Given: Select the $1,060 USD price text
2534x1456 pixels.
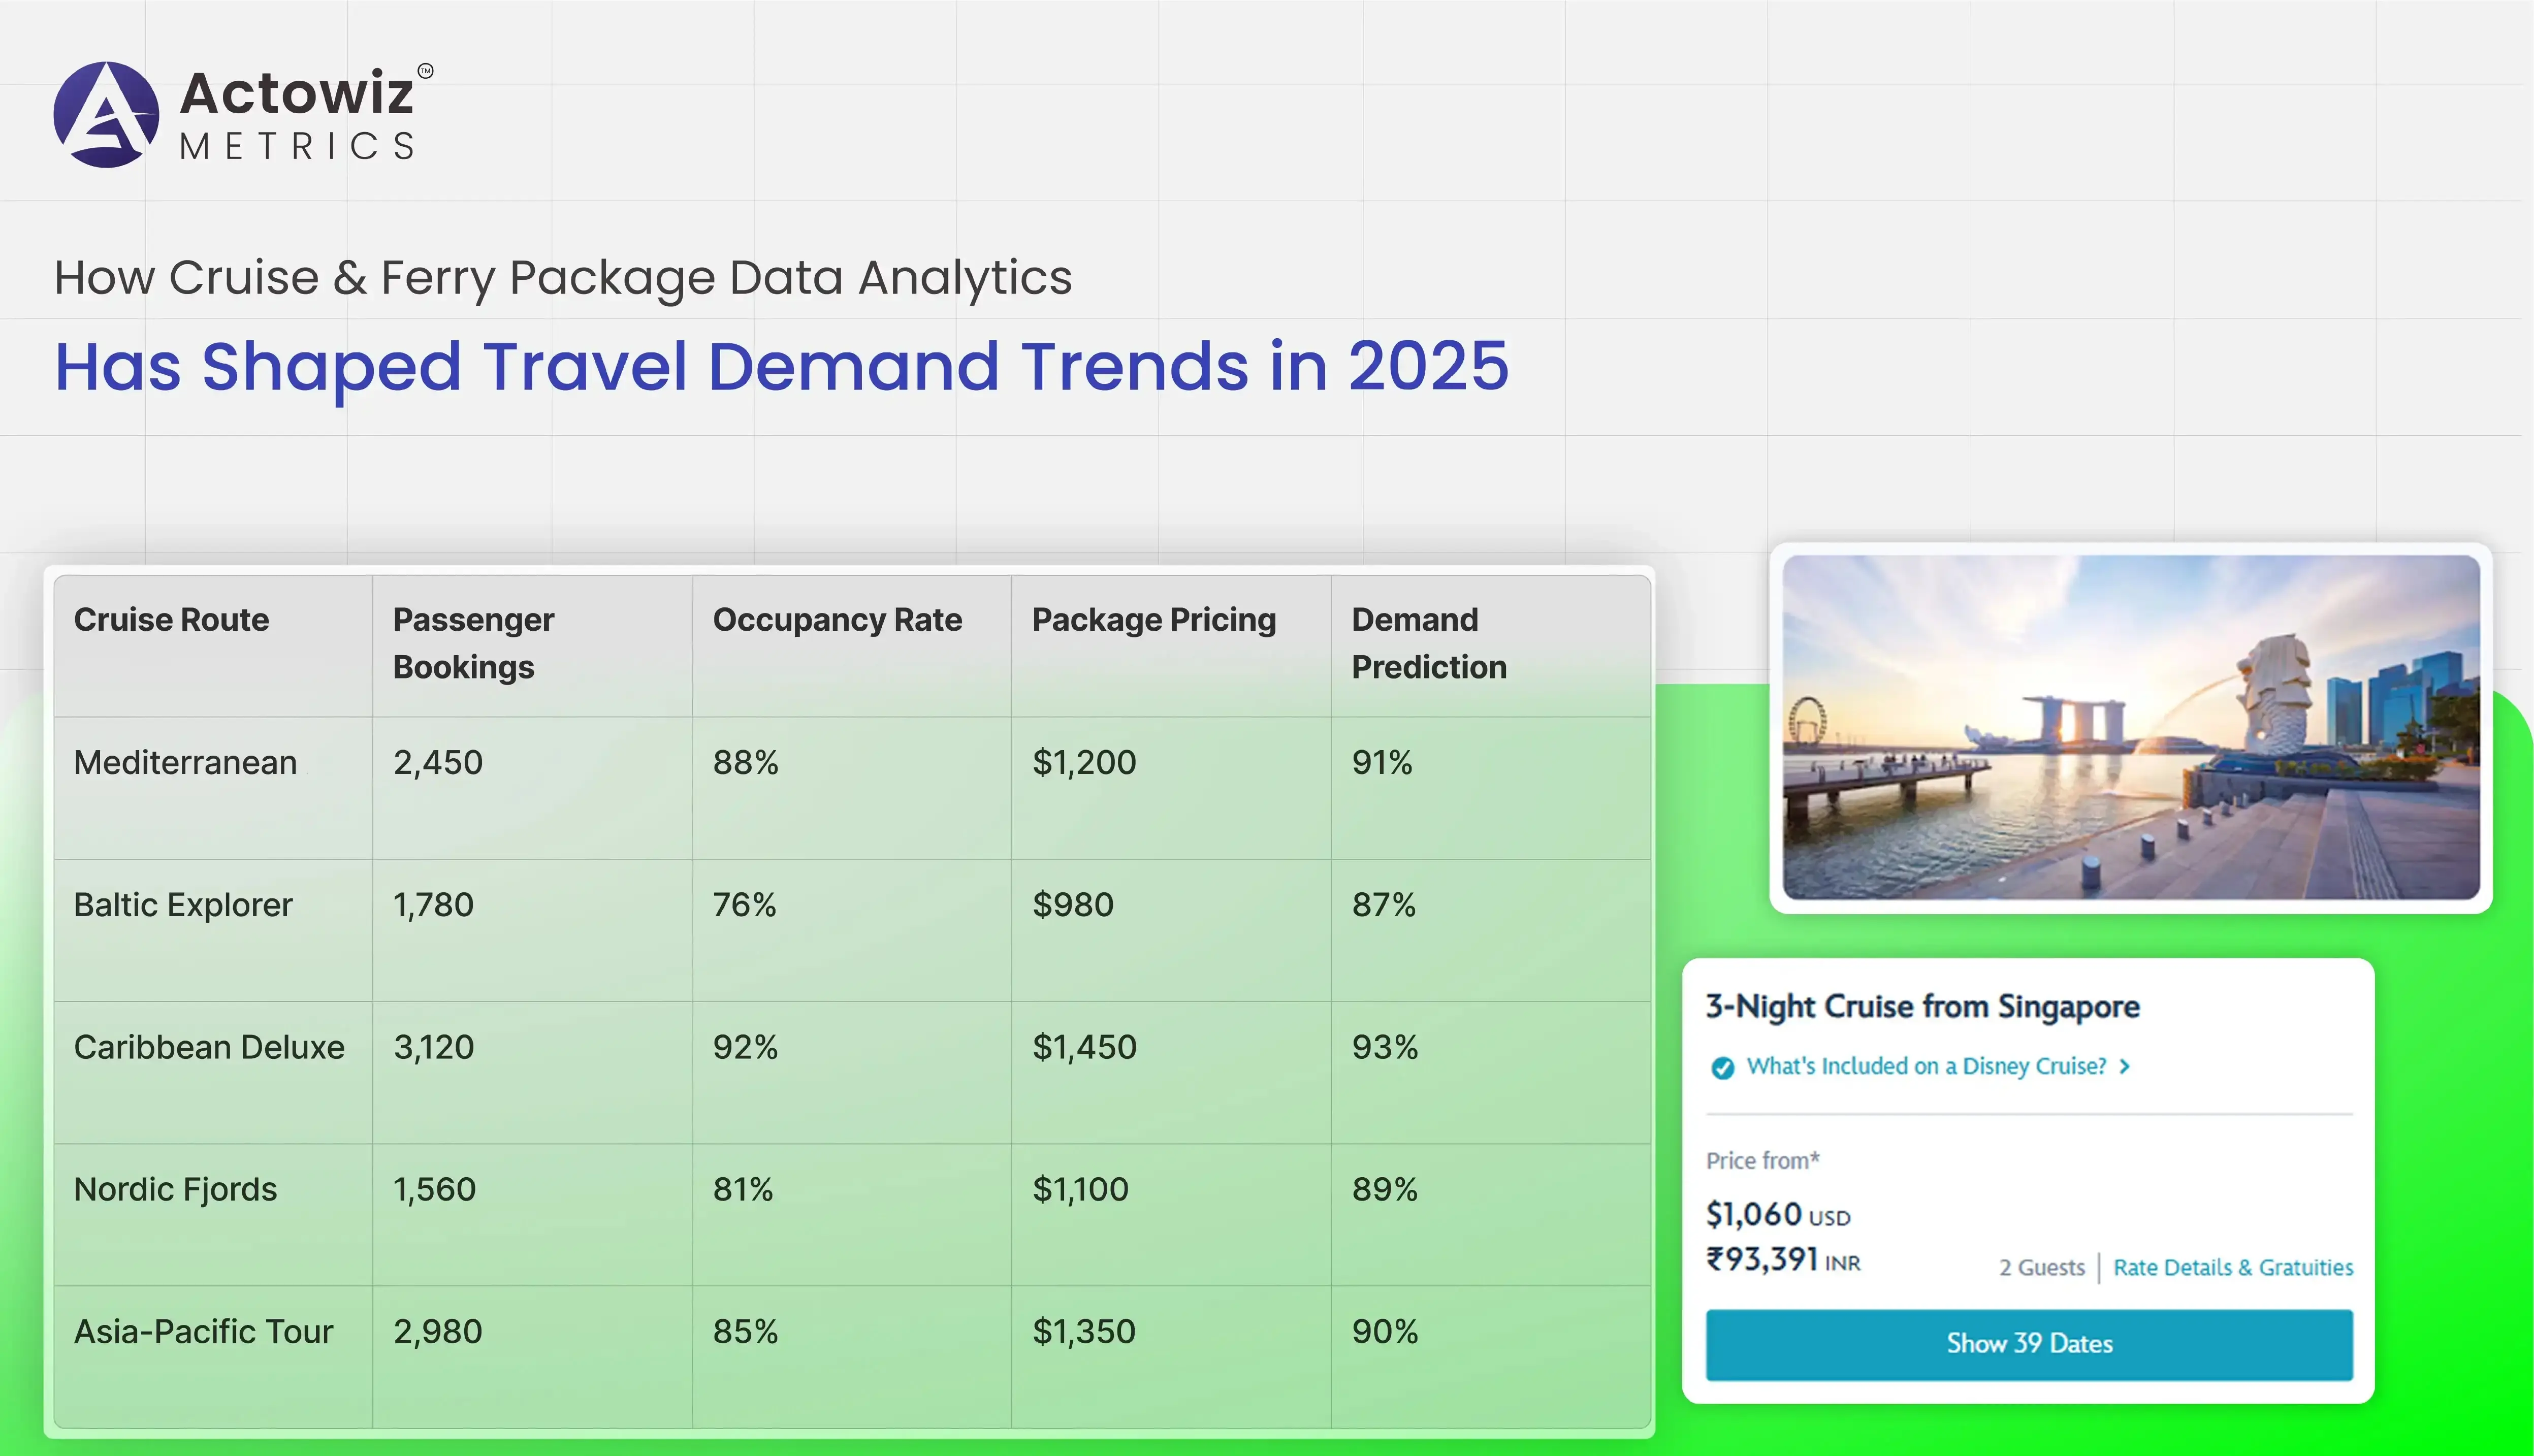Looking at the screenshot, I should 1777,1215.
